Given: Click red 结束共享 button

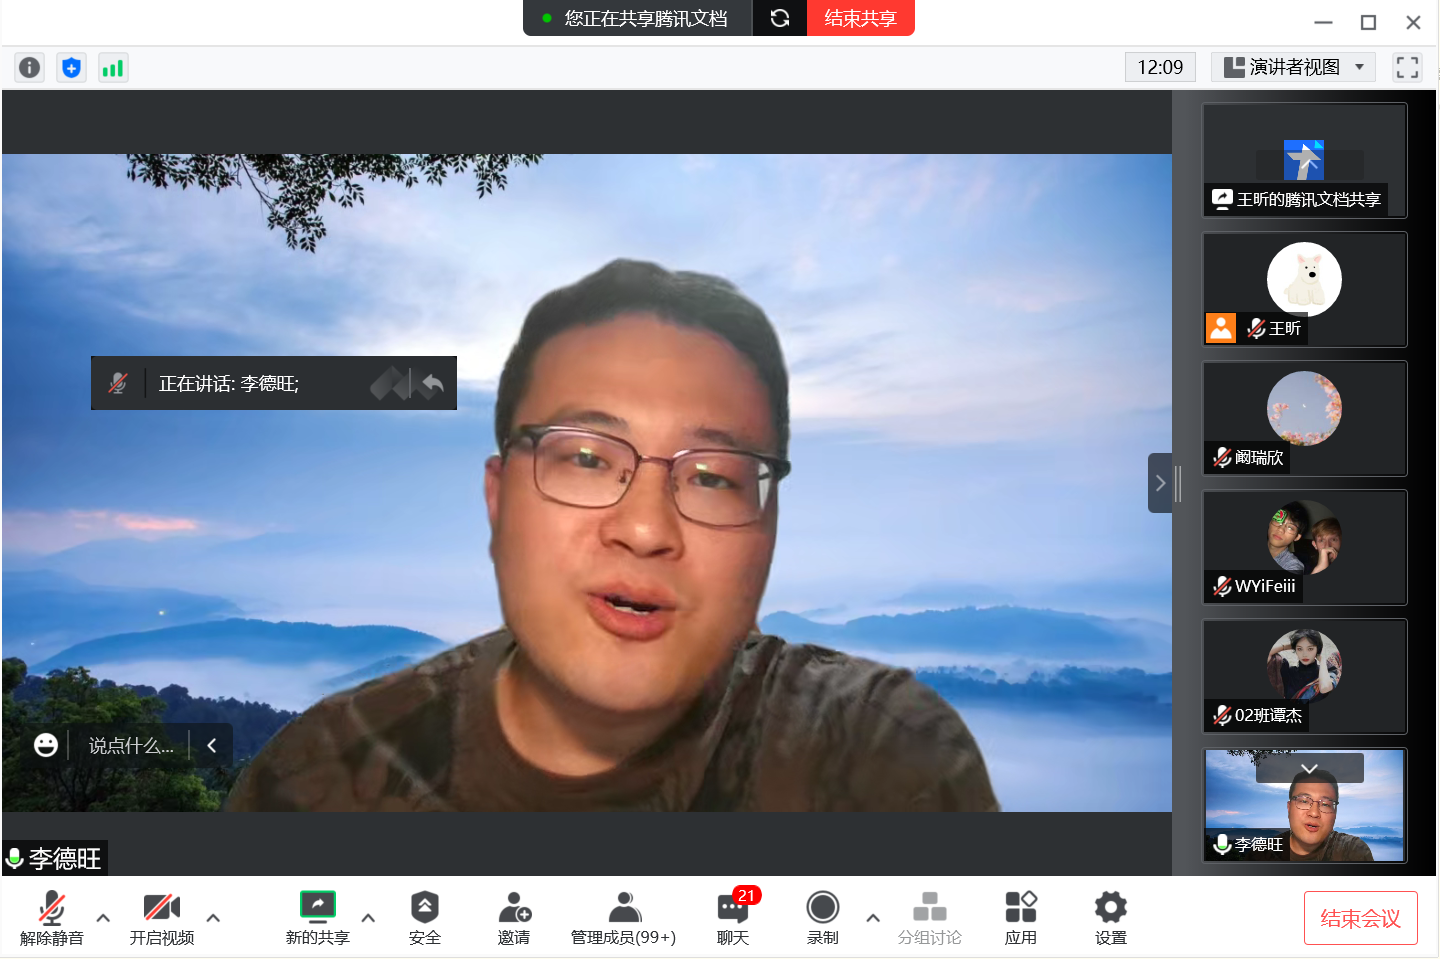Looking at the screenshot, I should pyautogui.click(x=860, y=18).
